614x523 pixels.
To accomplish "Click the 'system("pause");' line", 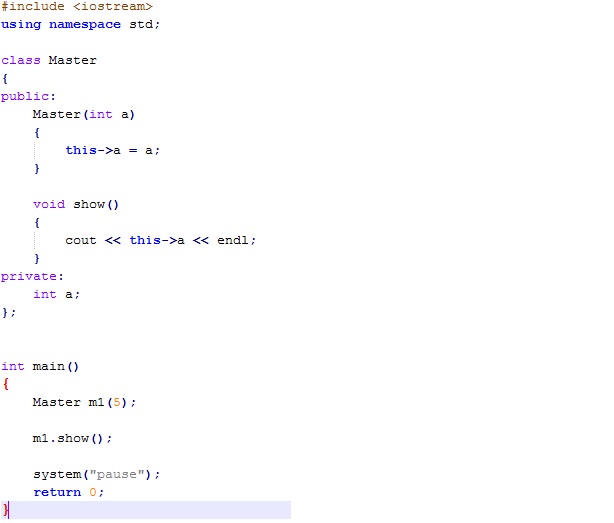I will 97,474.
